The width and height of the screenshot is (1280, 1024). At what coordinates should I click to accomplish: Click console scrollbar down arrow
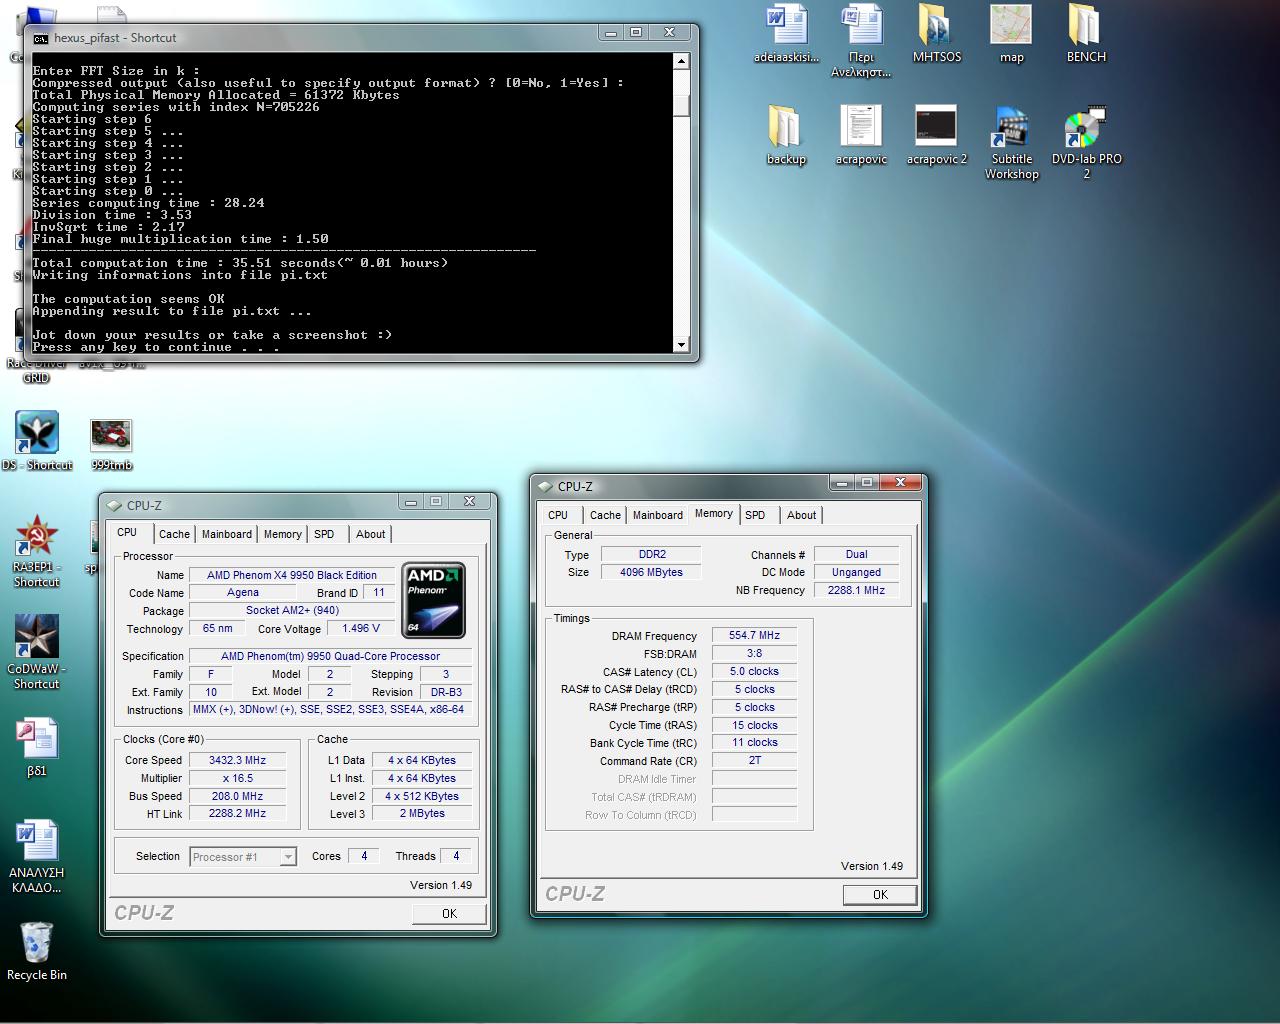click(682, 345)
